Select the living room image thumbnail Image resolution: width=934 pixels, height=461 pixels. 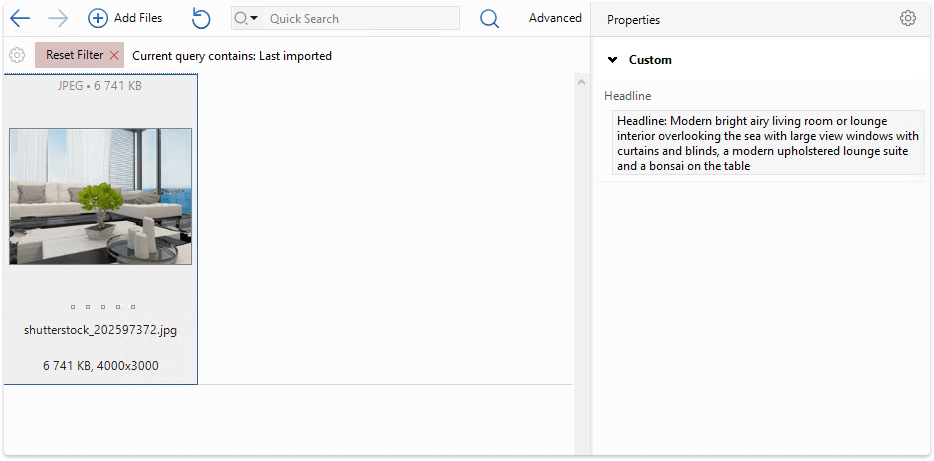(100, 196)
